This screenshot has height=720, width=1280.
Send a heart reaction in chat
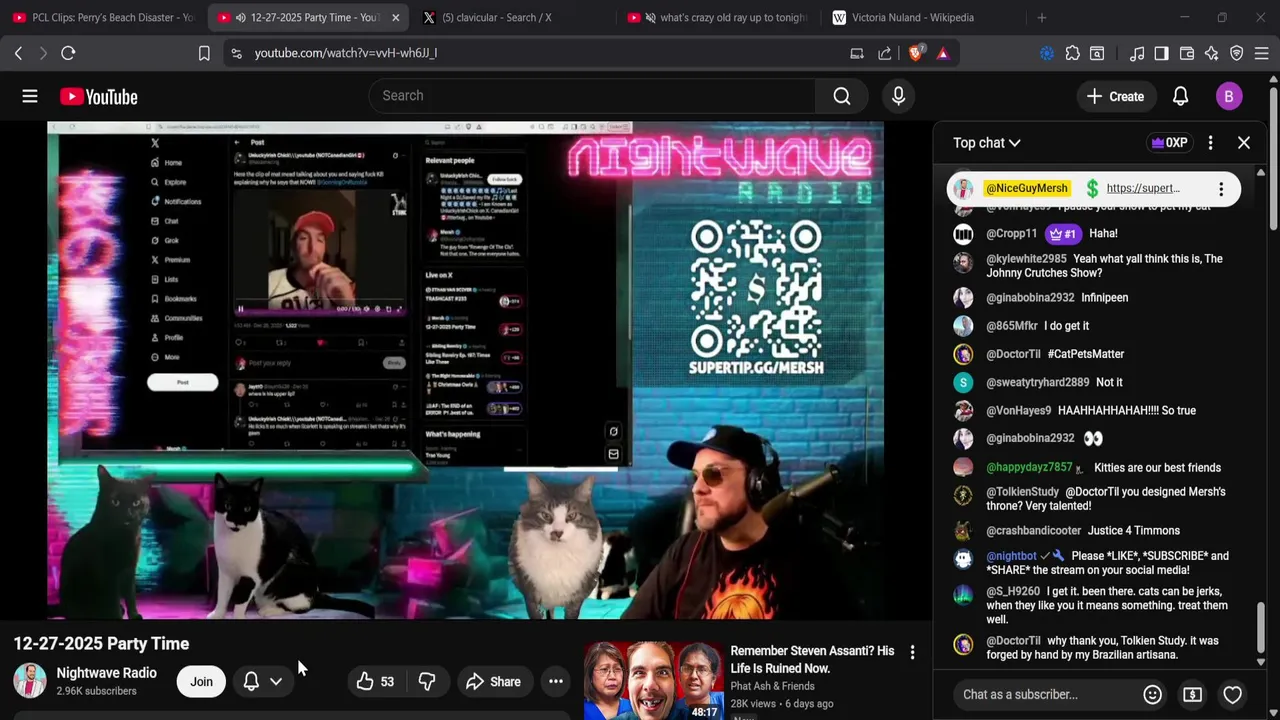1232,694
